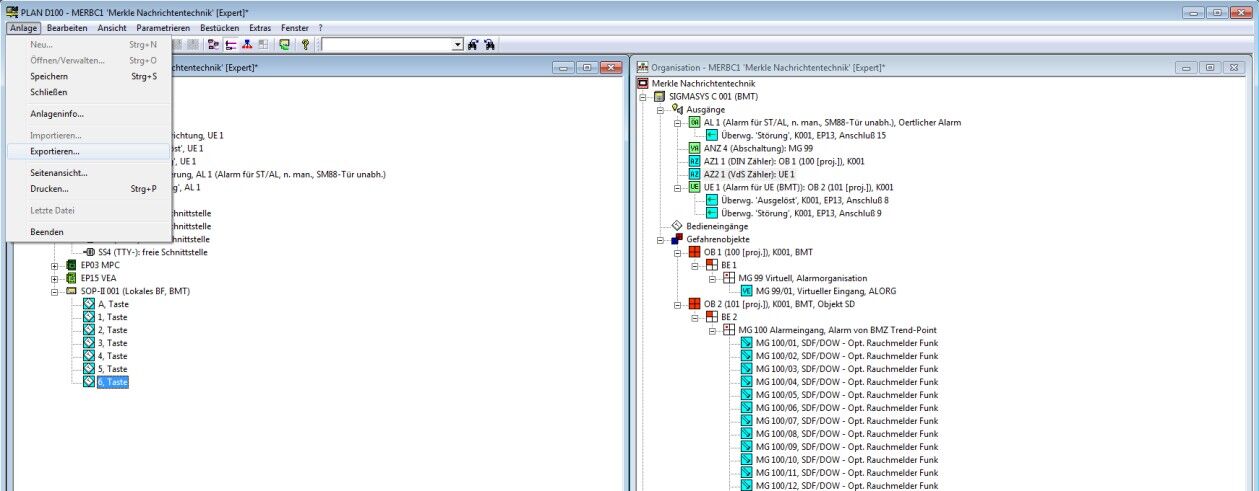The image size is (1259, 491).
Task: Open the Bestücken menu
Action: (220, 28)
